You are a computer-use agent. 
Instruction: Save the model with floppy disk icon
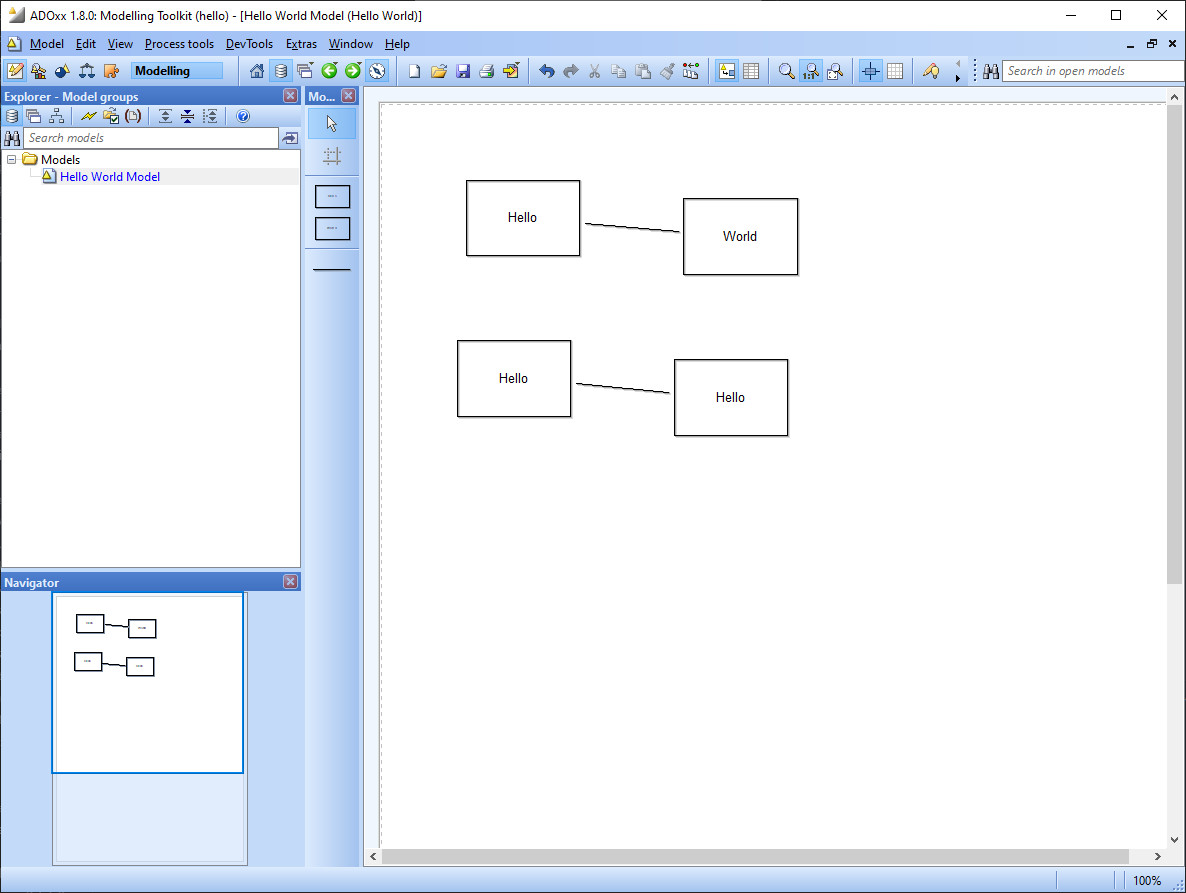pos(463,71)
